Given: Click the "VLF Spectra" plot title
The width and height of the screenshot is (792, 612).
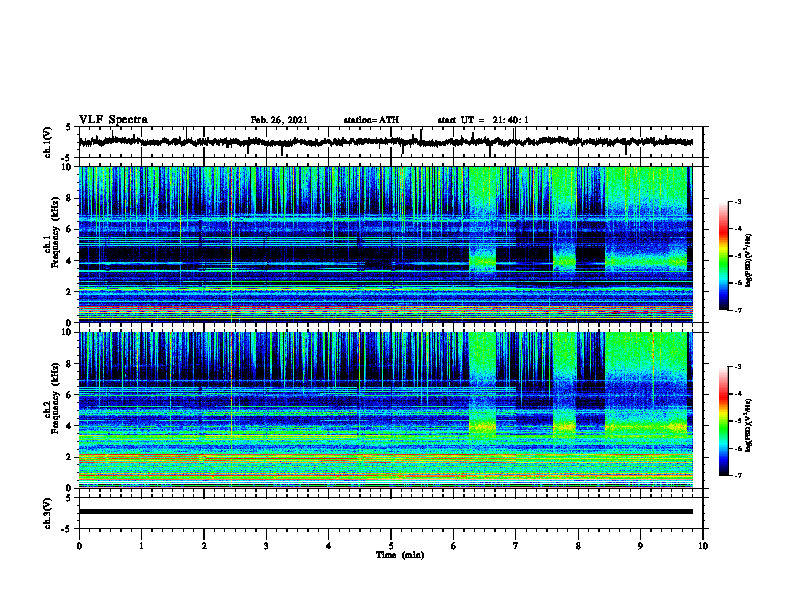Looking at the screenshot, I should coord(113,120).
